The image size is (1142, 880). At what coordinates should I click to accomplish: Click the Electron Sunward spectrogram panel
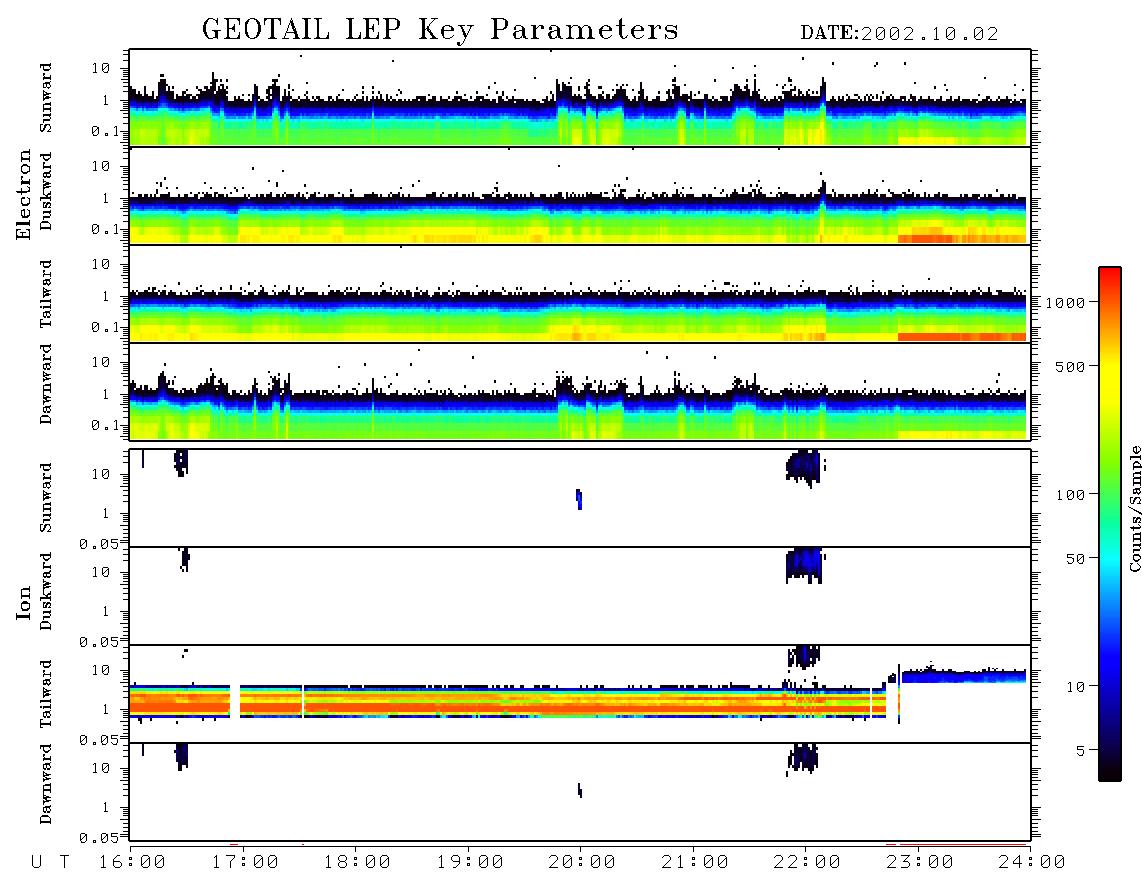580,98
